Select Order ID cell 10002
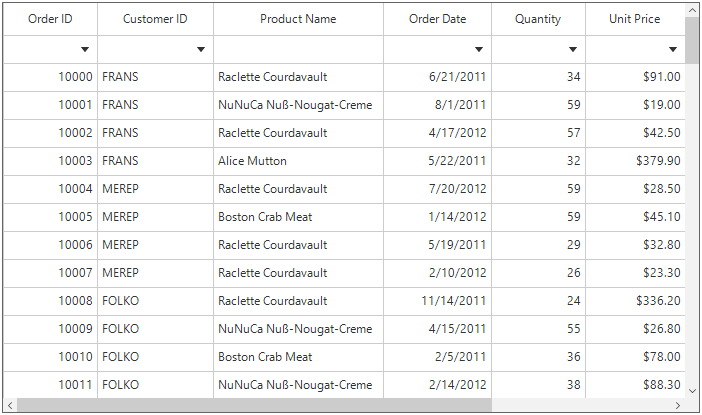The image size is (702, 415). [x=50, y=133]
